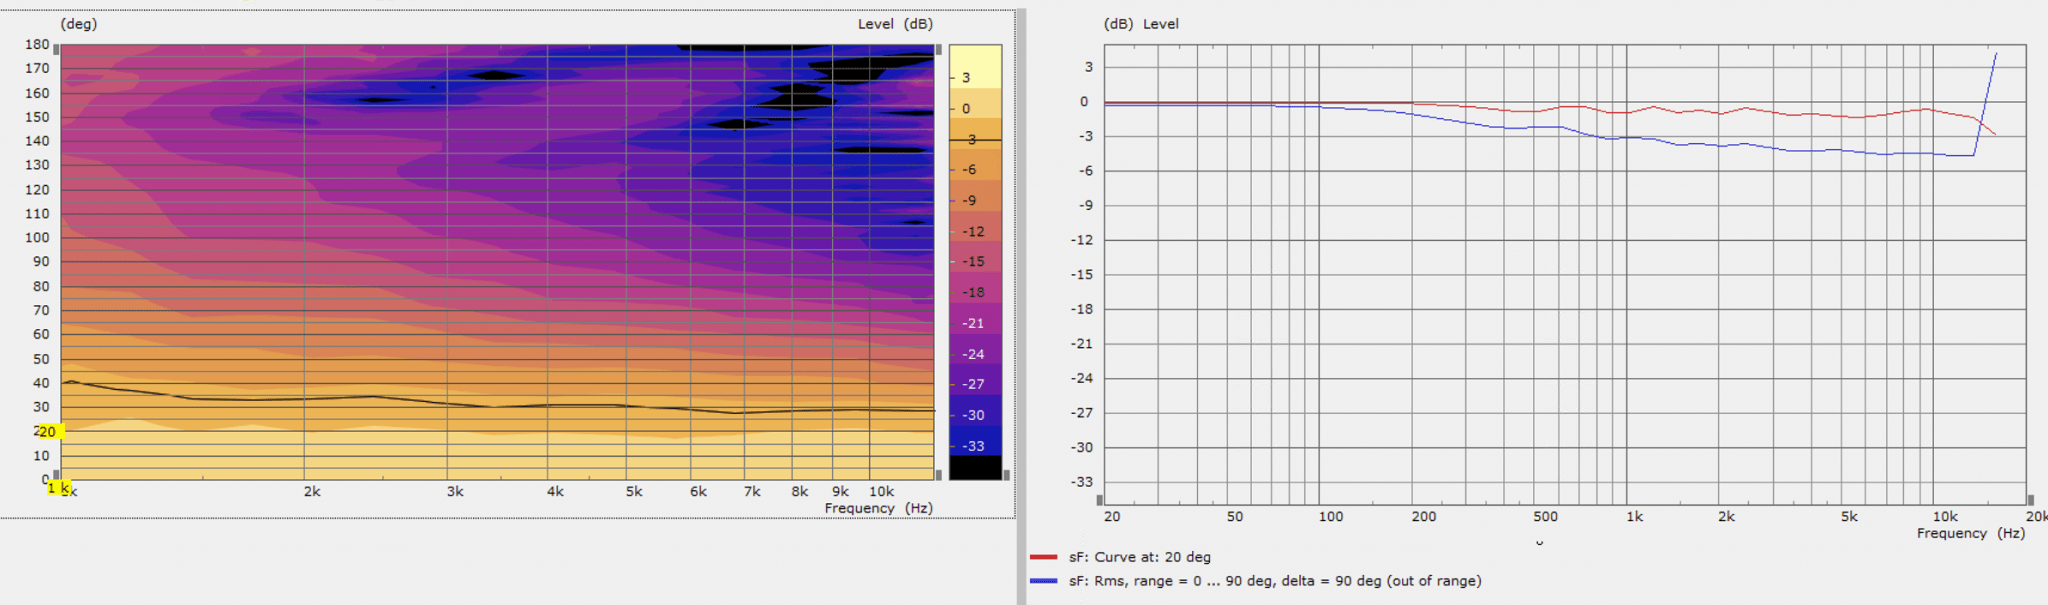Click the 140 tick on the degree axis
The height and width of the screenshot is (605, 2048).
tap(37, 141)
